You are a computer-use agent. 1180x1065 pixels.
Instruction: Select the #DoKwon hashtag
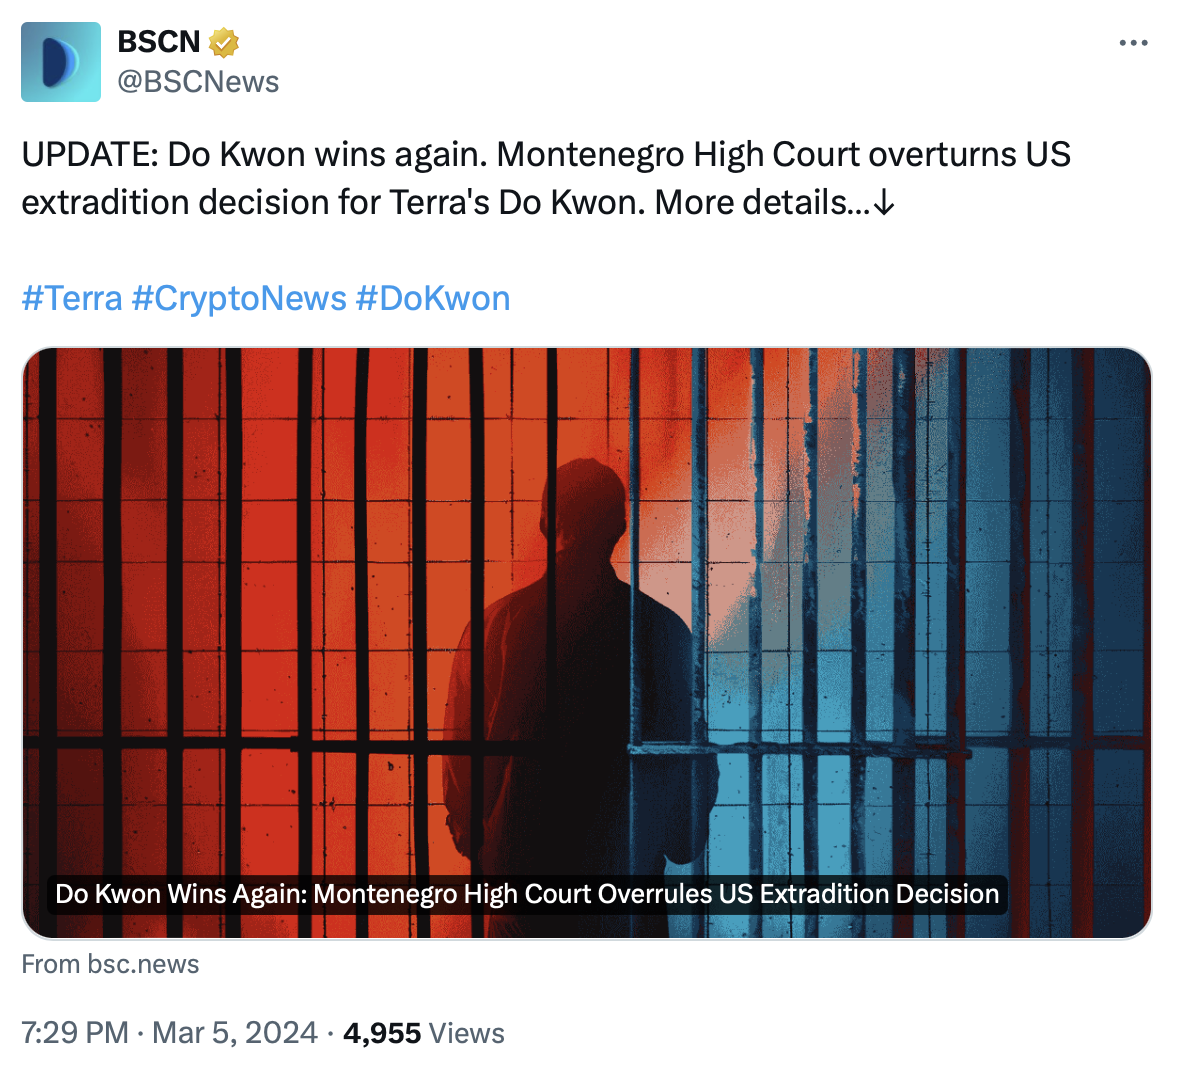(x=432, y=298)
